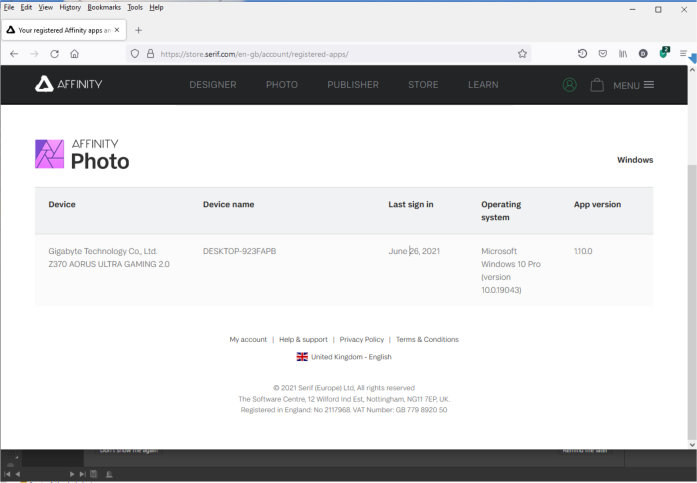Click the Affinity logo in the header
This screenshot has width=697, height=483.
coord(66,85)
